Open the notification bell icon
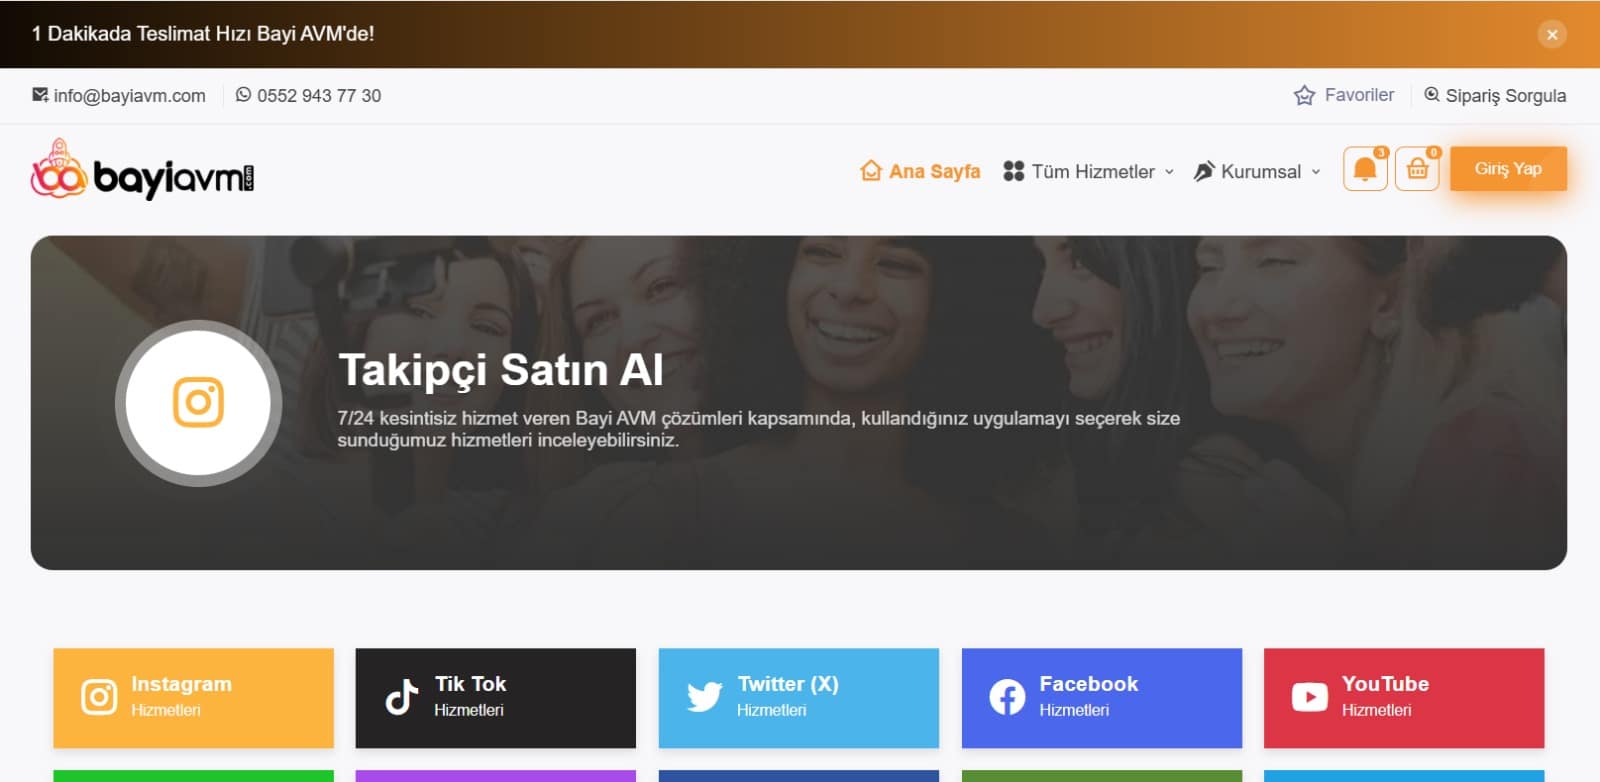Screen dimensions: 1600x782 tap(1364, 169)
